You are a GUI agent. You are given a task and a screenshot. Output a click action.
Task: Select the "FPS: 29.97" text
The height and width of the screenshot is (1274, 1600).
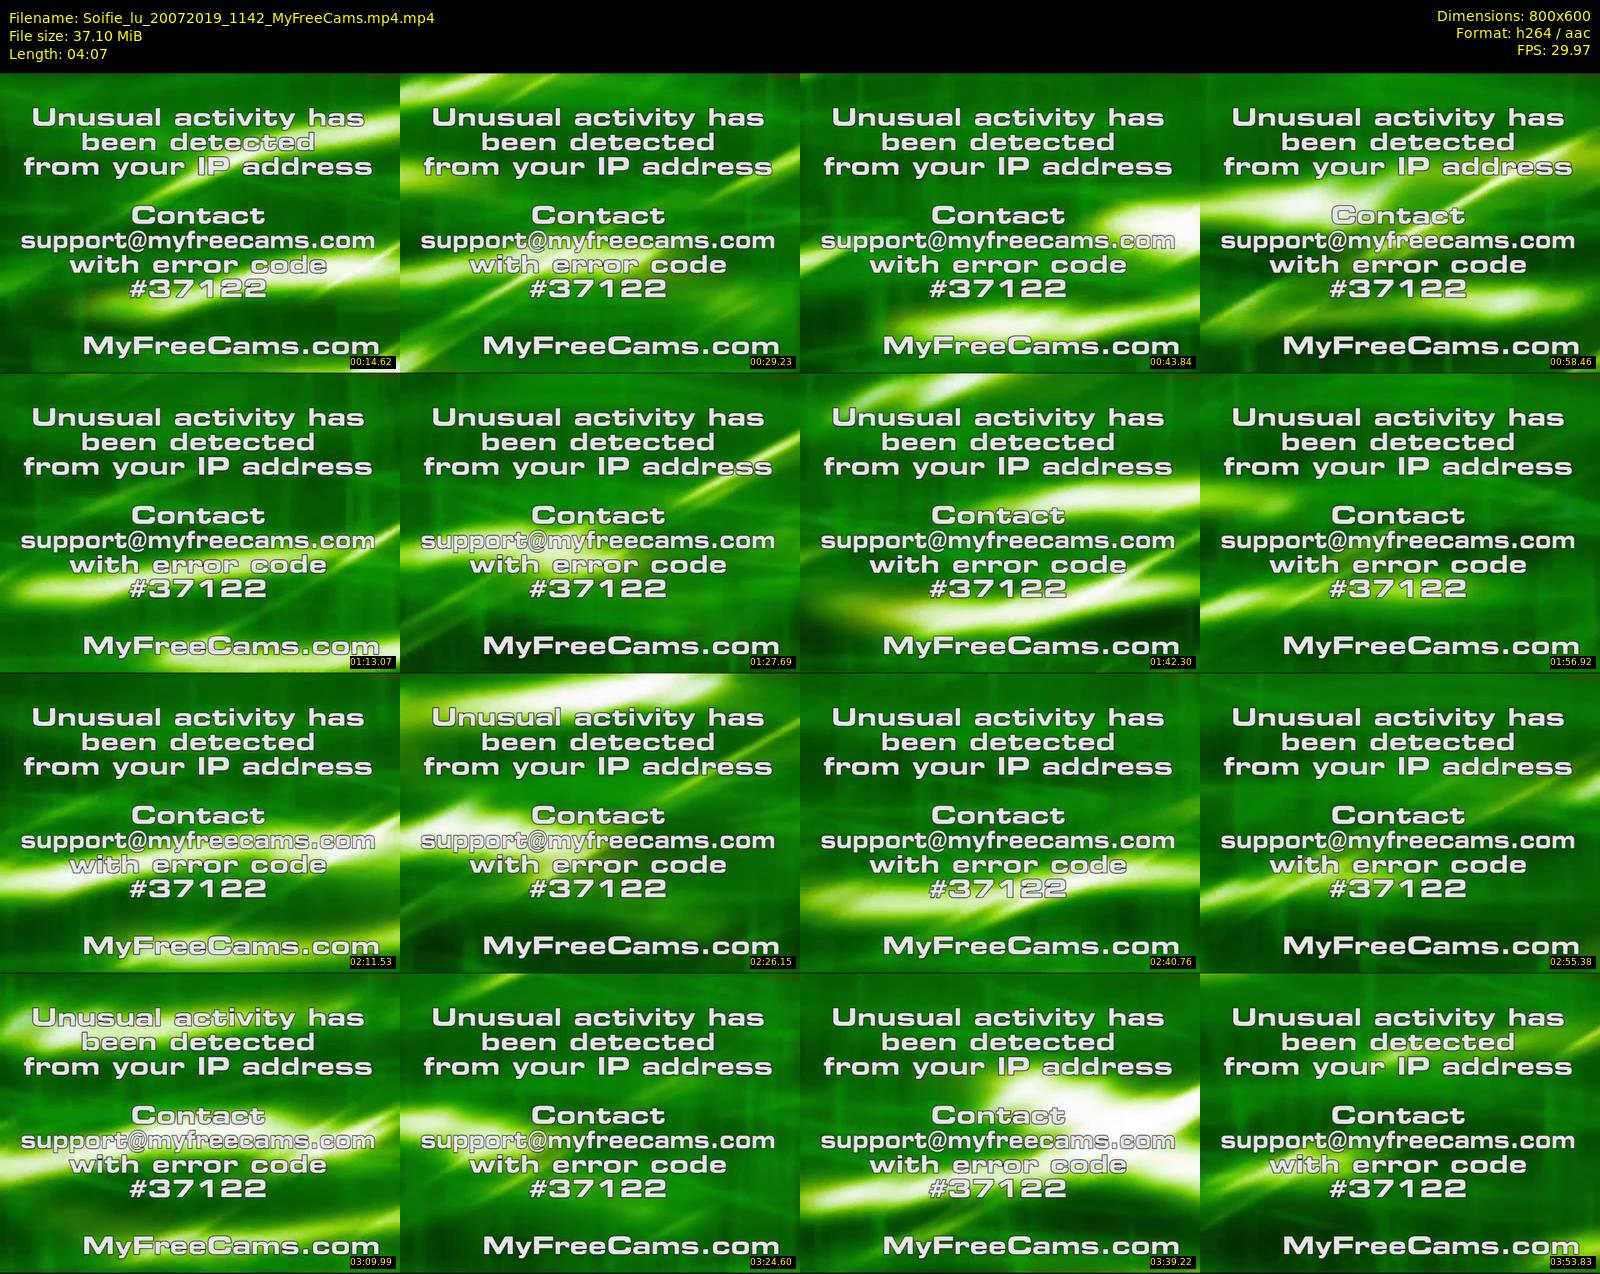tap(1553, 50)
